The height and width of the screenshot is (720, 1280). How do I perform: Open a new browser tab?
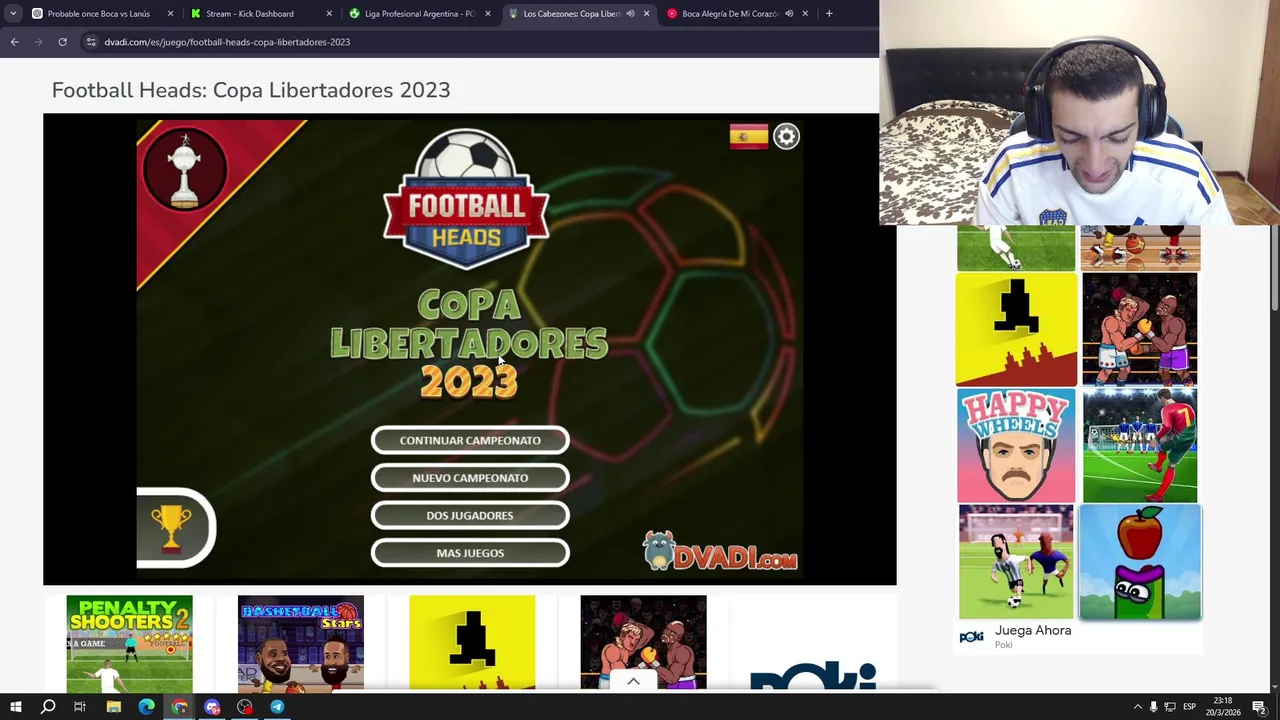[829, 14]
